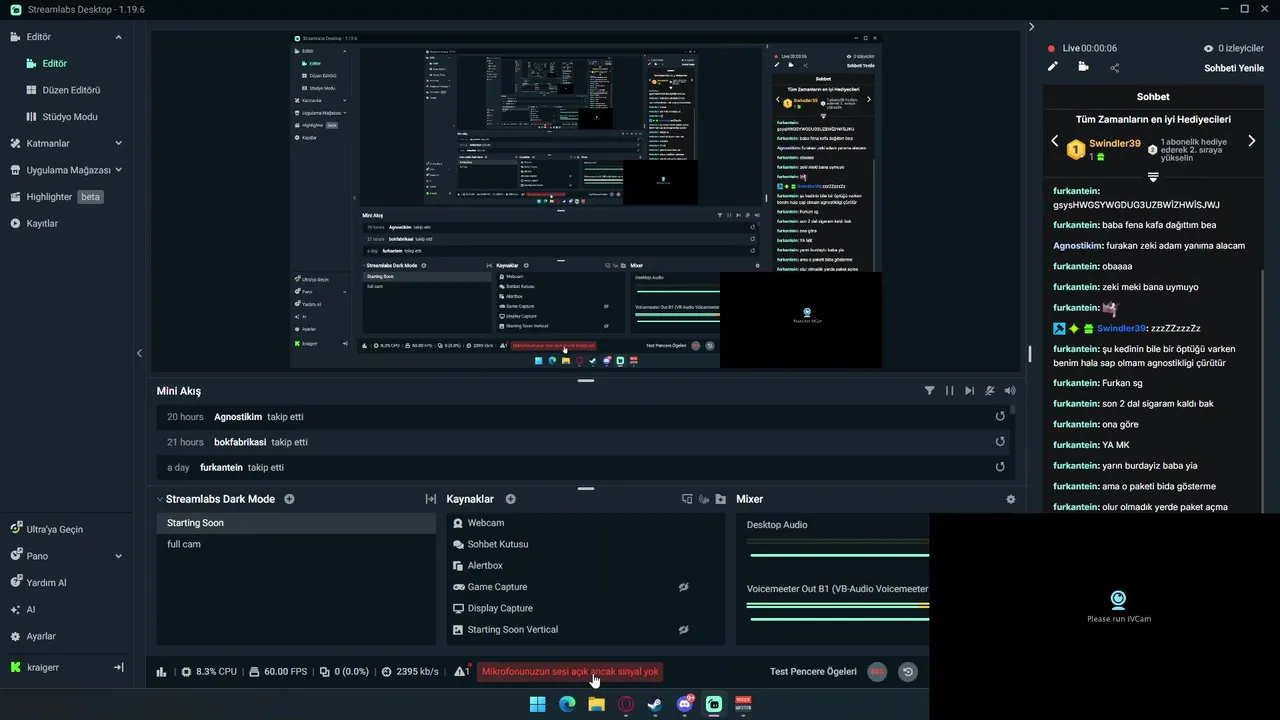Add a new scene with the plus icon
1280x720 pixels.
pyautogui.click(x=289, y=499)
